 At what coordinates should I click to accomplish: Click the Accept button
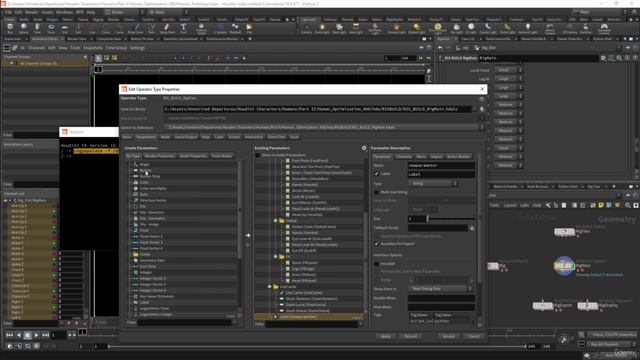tap(448, 336)
